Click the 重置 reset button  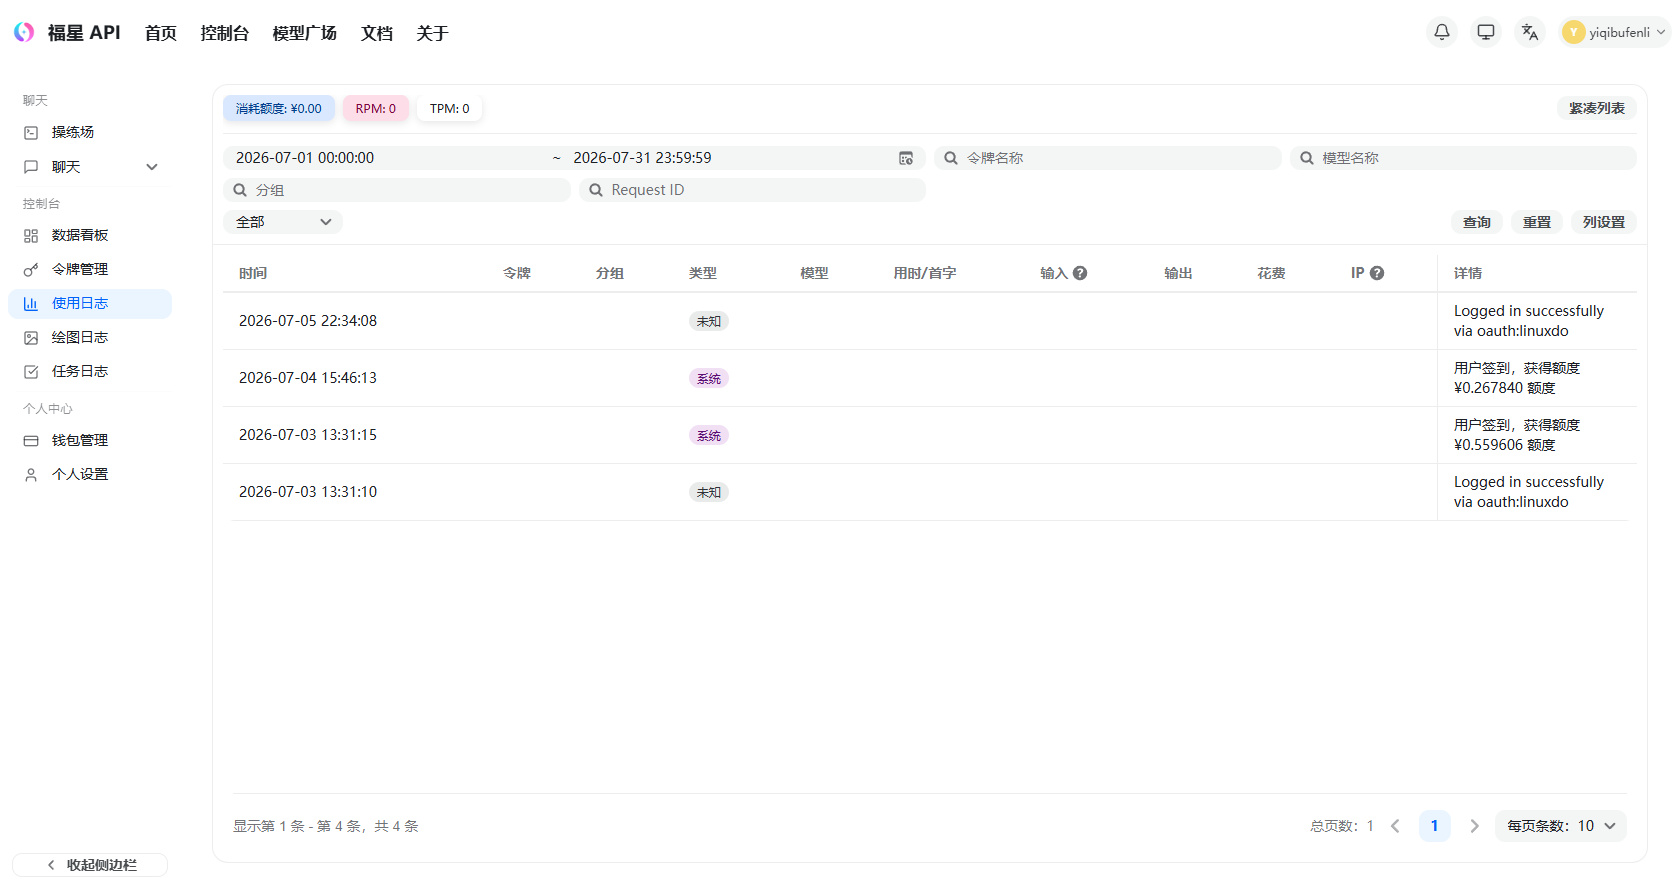click(1537, 222)
